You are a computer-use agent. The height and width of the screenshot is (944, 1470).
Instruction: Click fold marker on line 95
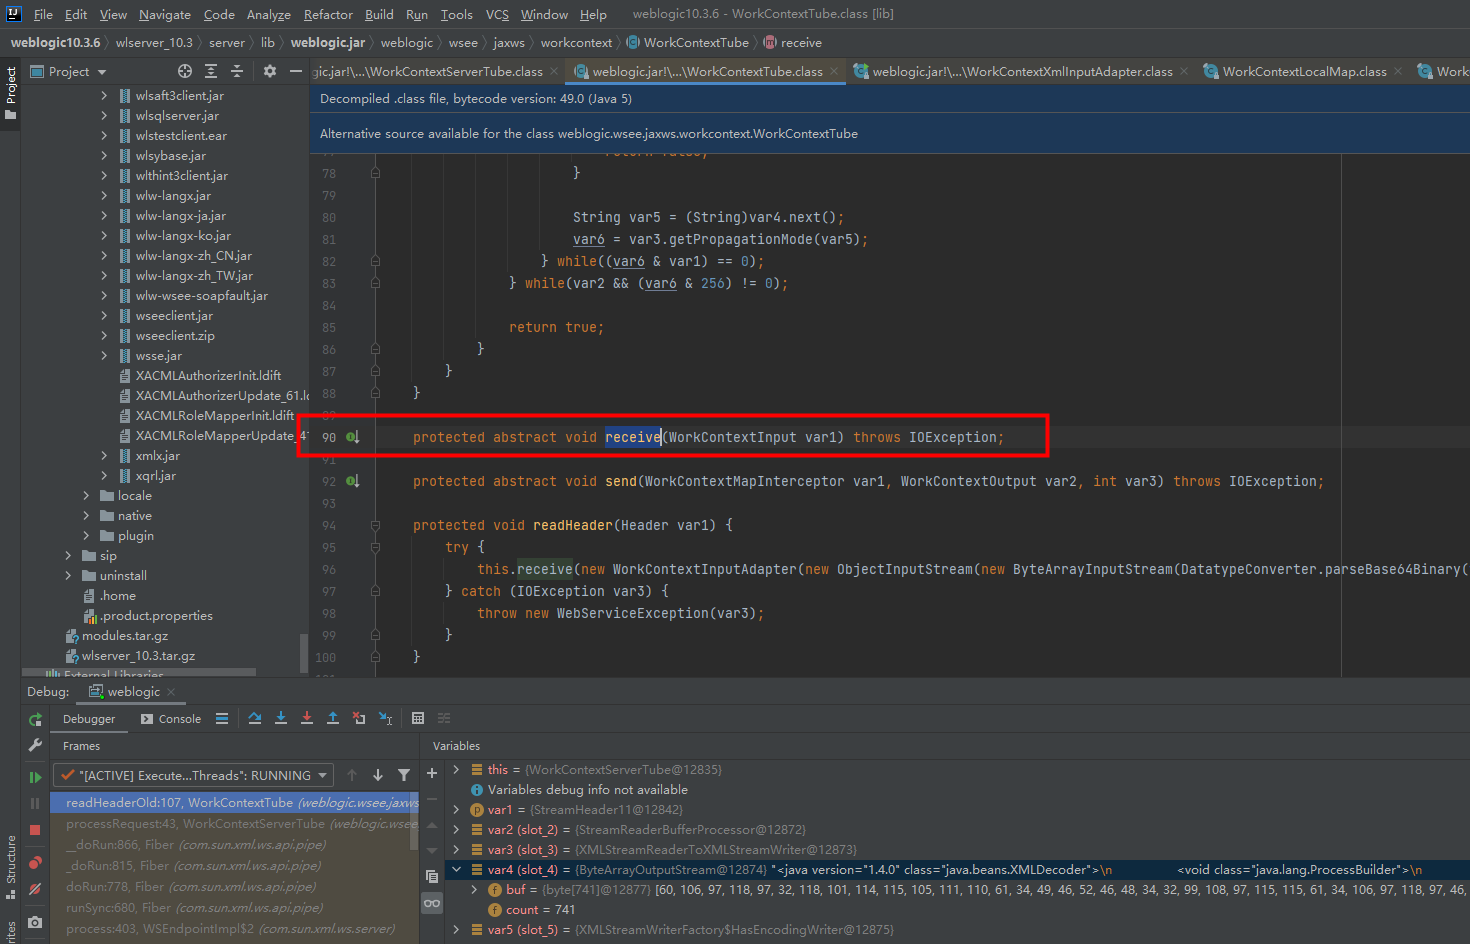pyautogui.click(x=375, y=547)
